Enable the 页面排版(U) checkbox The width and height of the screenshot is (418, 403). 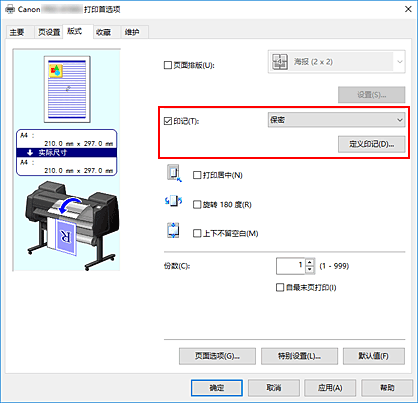click(168, 65)
